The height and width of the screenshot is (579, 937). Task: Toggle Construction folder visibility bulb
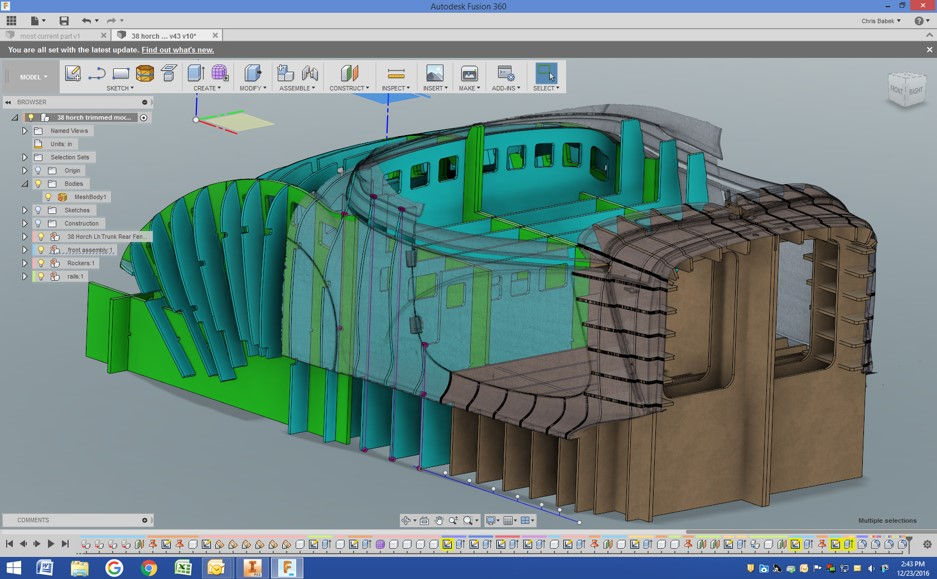(x=38, y=223)
